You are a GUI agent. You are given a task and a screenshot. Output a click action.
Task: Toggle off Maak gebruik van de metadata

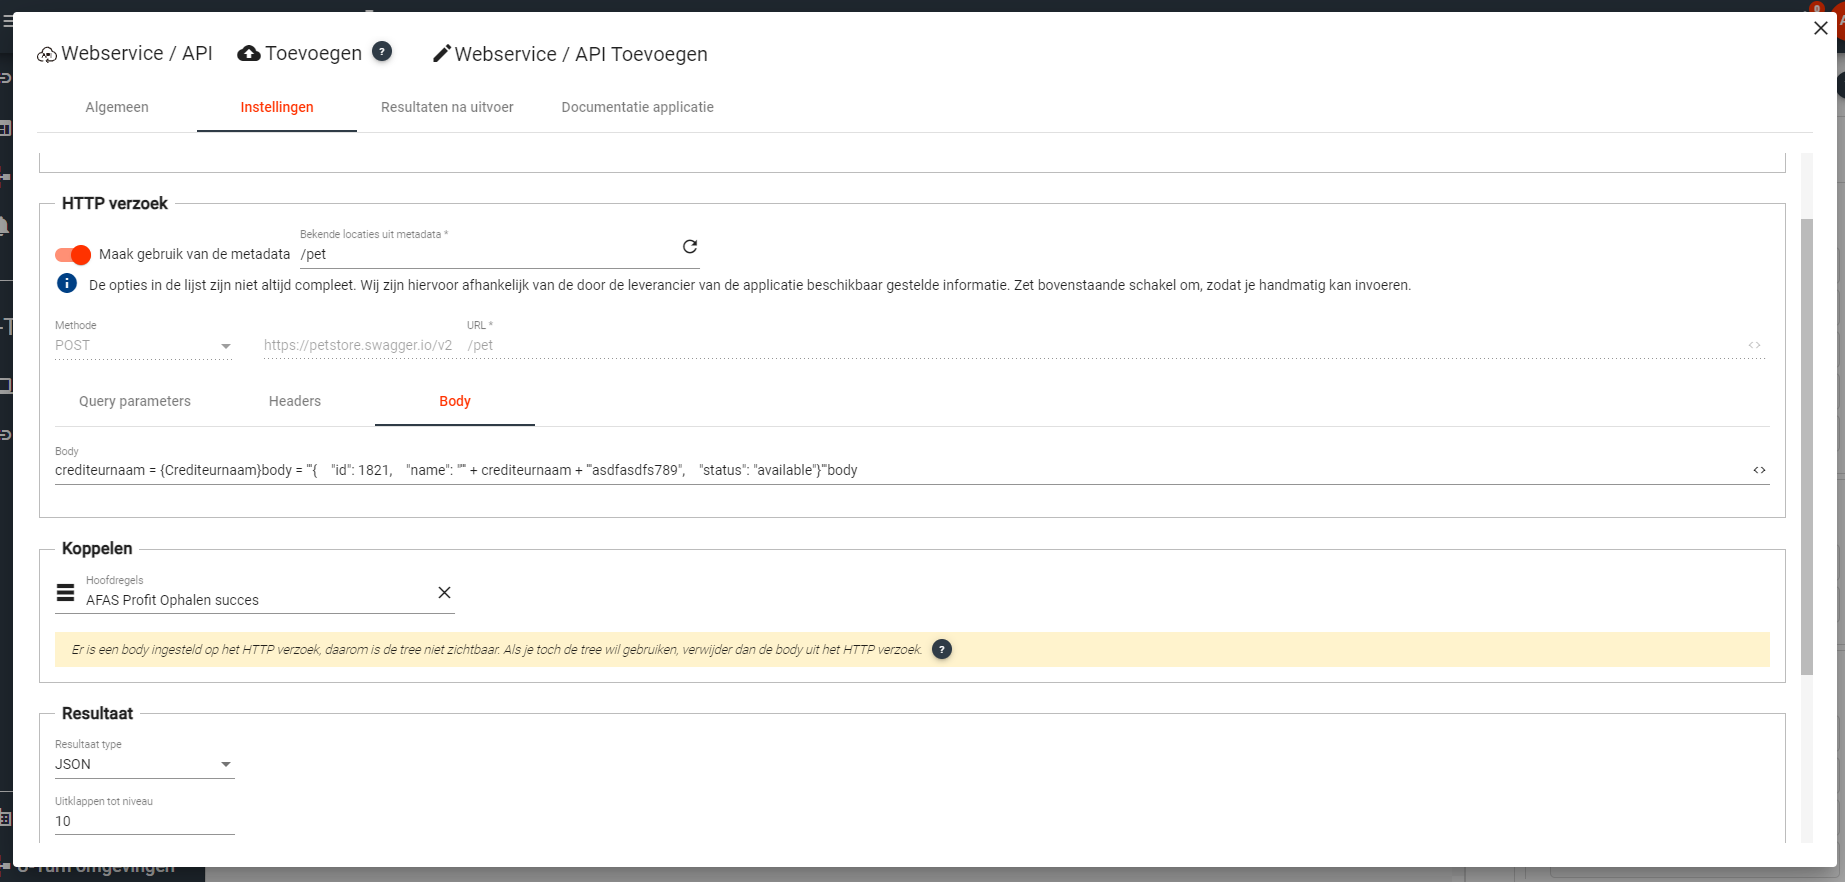pos(73,255)
